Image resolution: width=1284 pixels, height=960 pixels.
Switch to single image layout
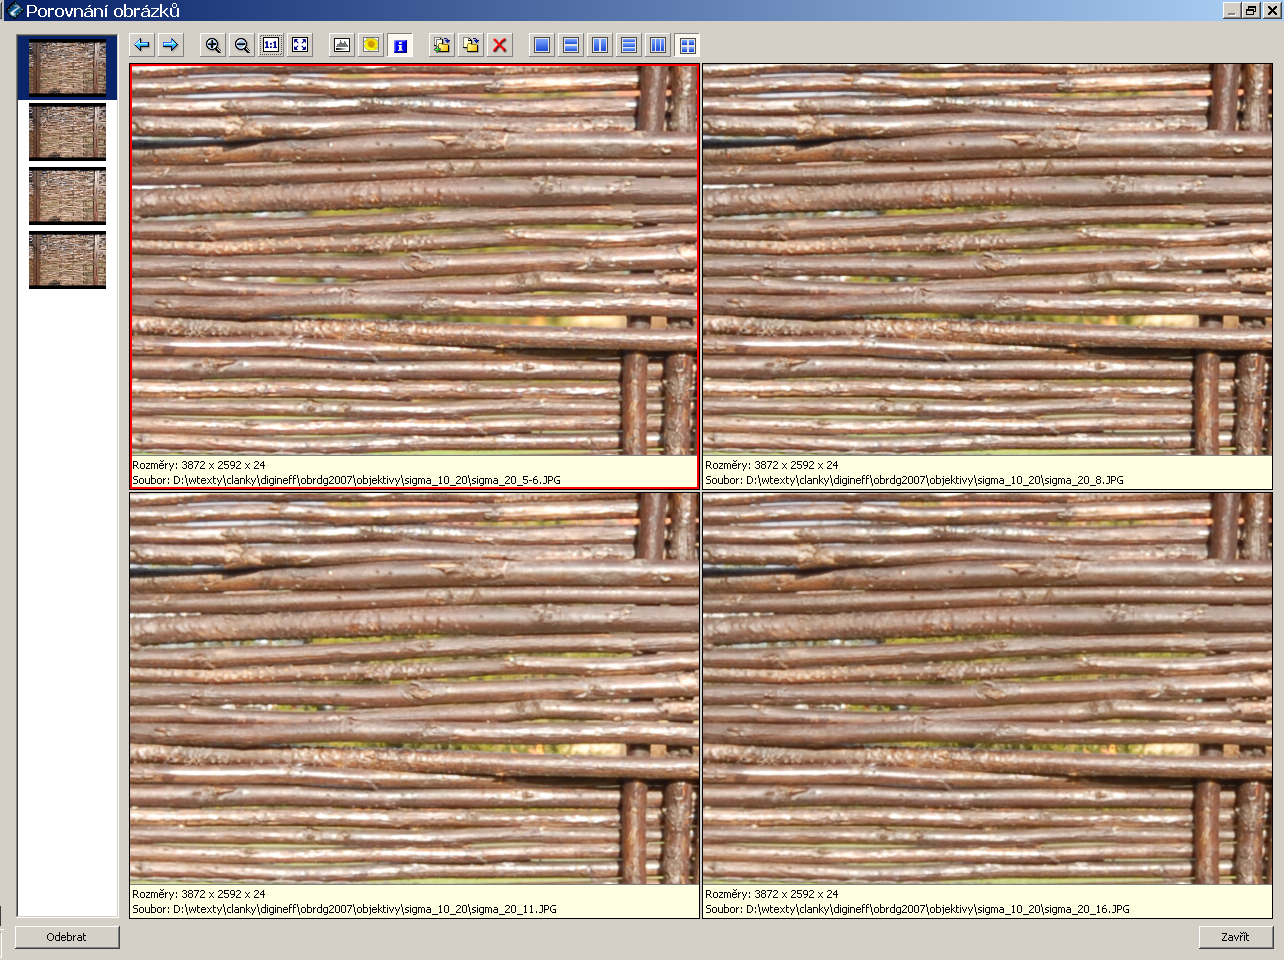542,45
